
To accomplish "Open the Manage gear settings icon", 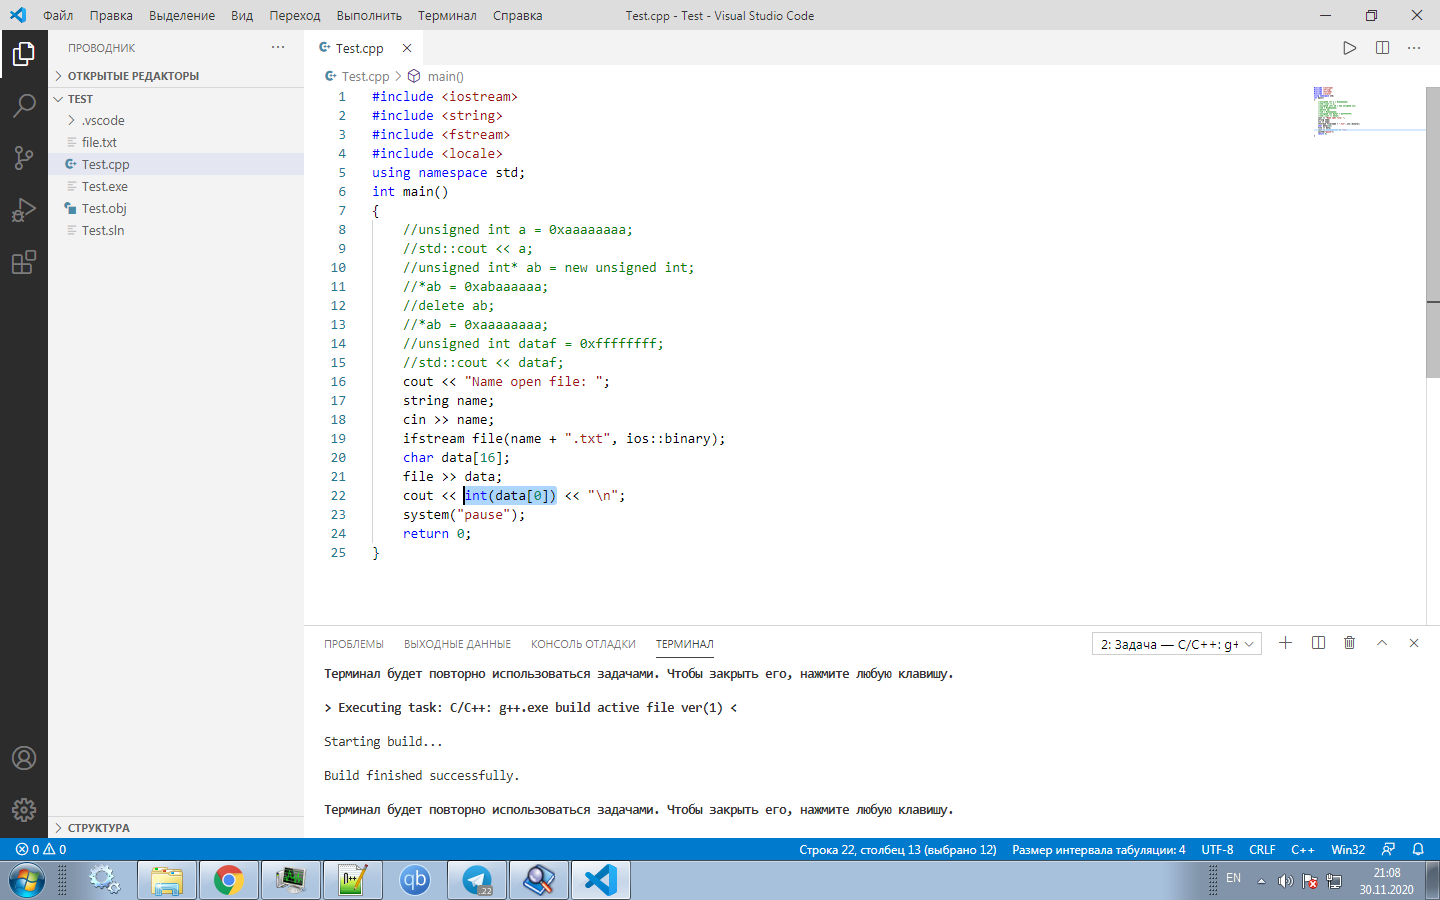I will pyautogui.click(x=24, y=810).
